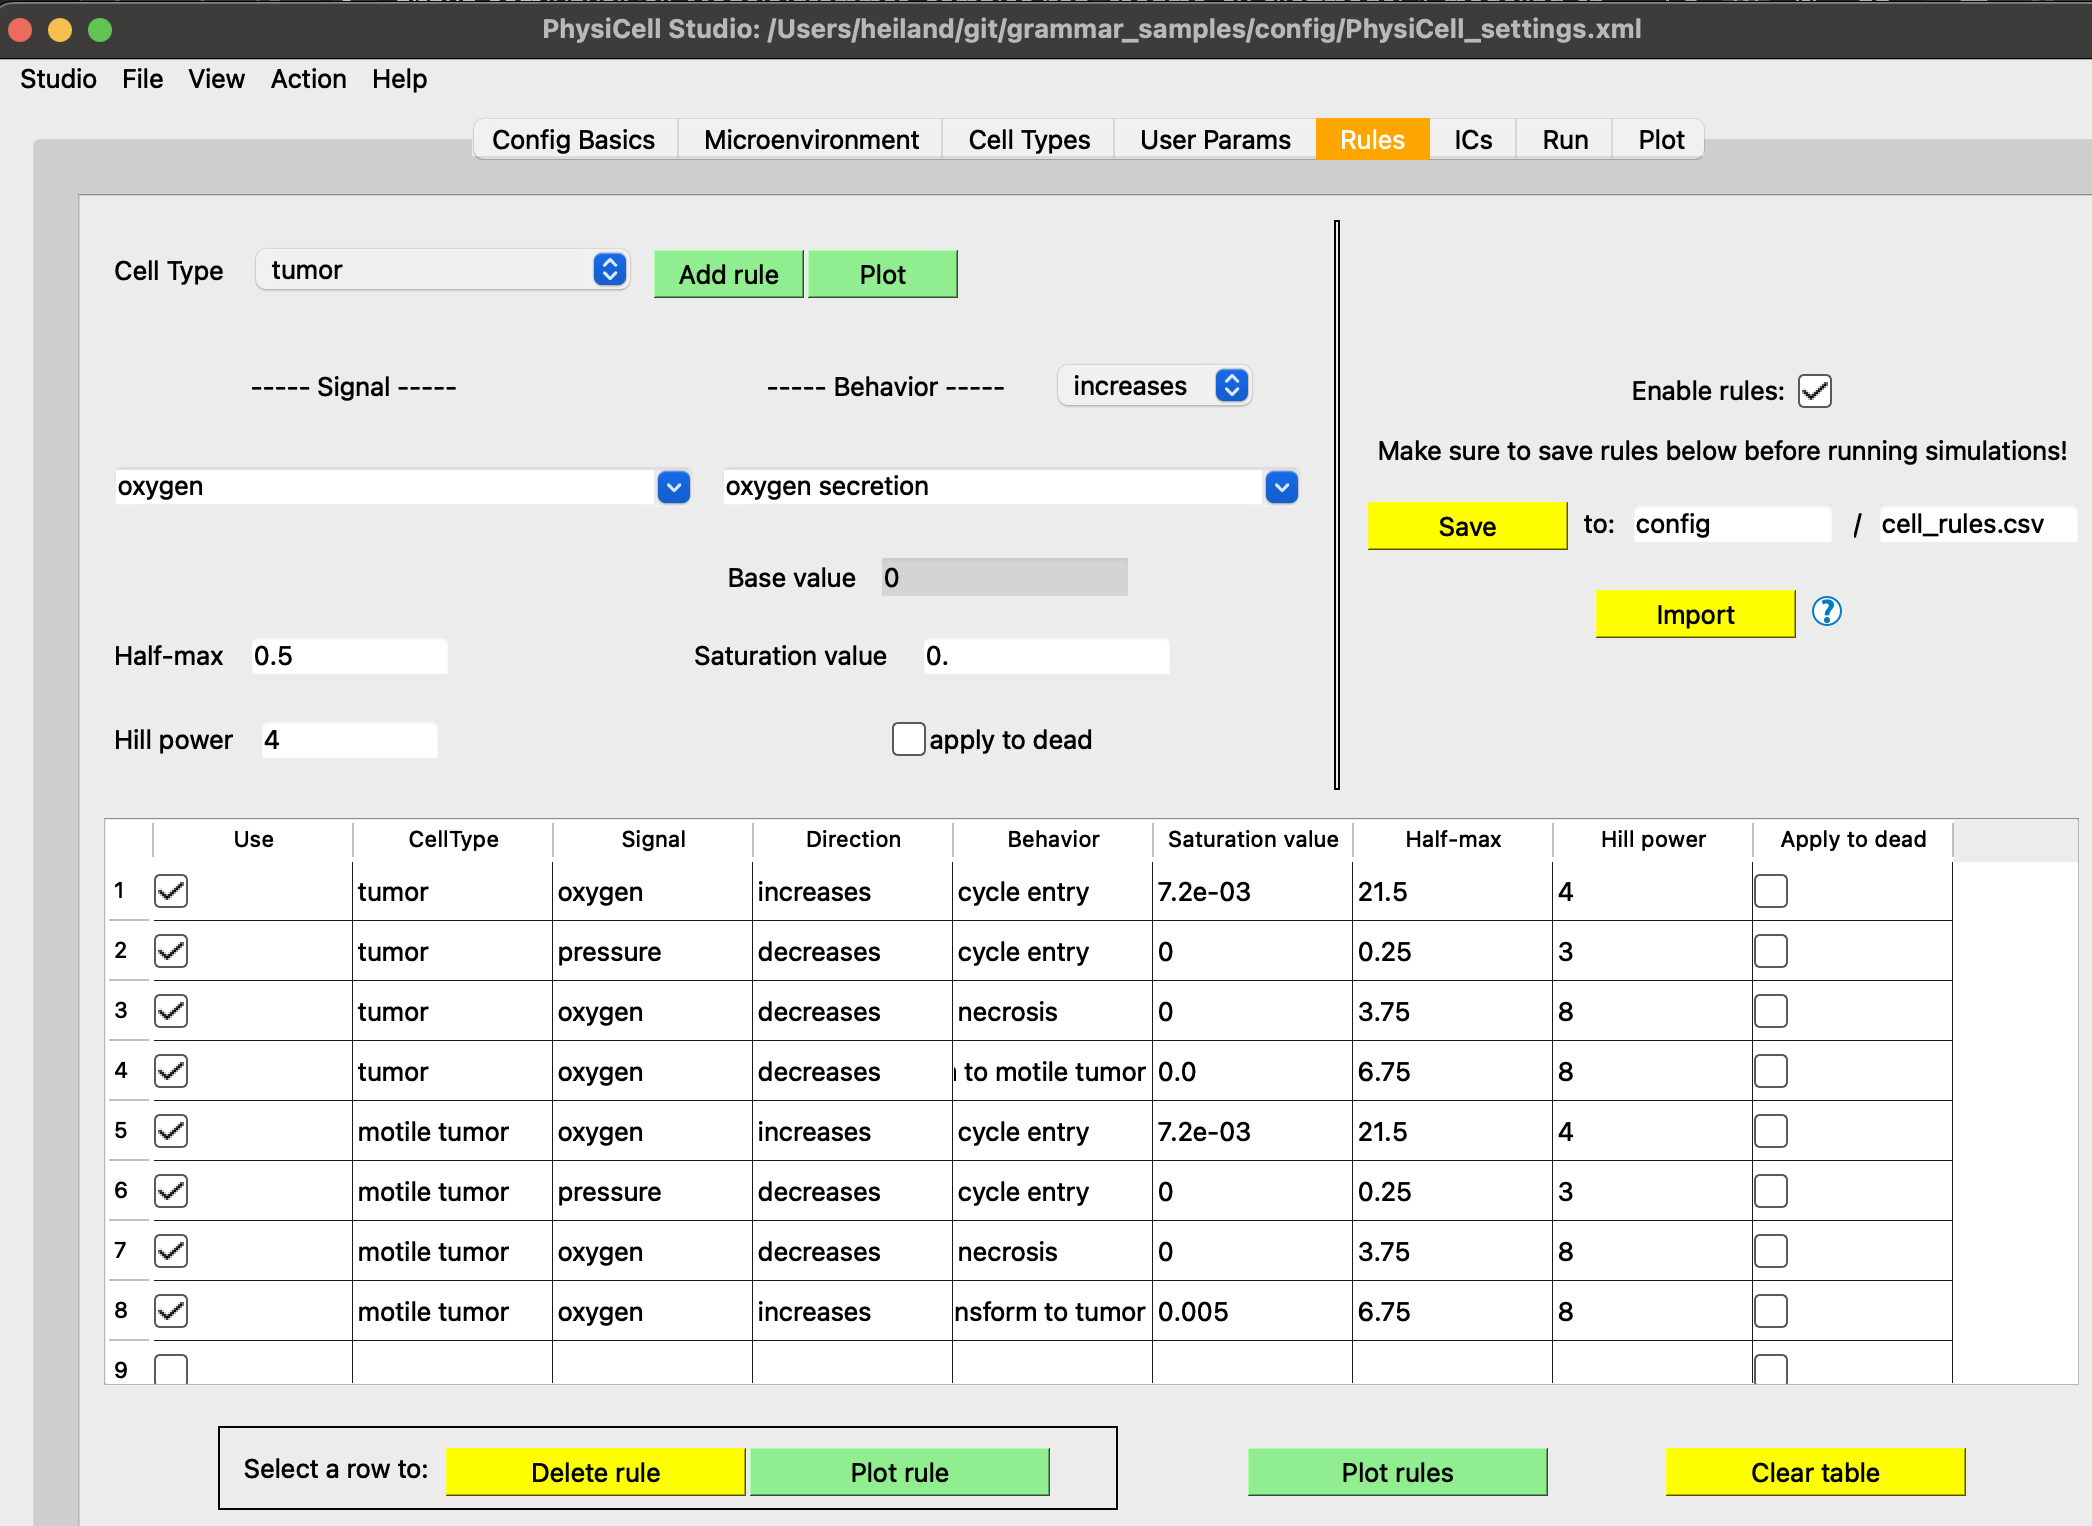
Task: Uncheck Use for rule row 8
Action: pos(171,1311)
